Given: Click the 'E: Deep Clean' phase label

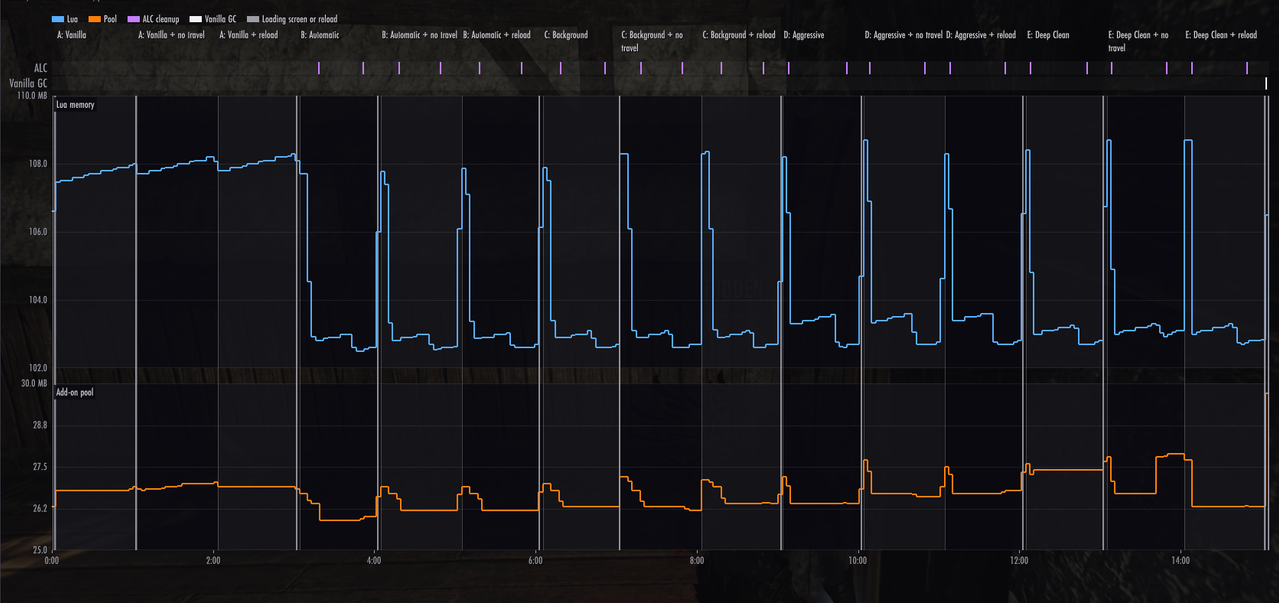Looking at the screenshot, I should pos(1048,35).
